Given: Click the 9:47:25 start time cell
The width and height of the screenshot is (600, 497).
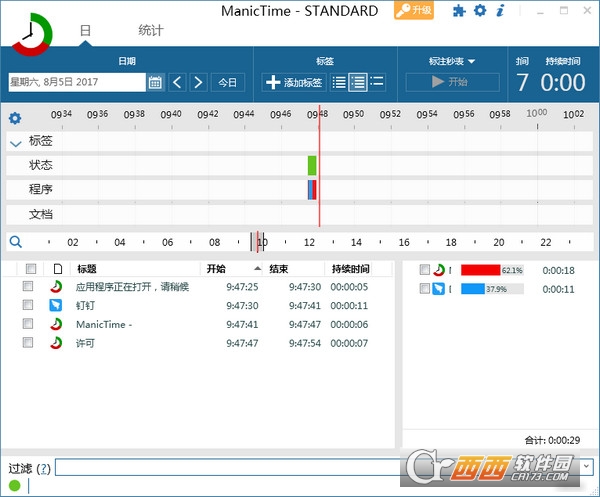Looking at the screenshot, I should (x=242, y=287).
